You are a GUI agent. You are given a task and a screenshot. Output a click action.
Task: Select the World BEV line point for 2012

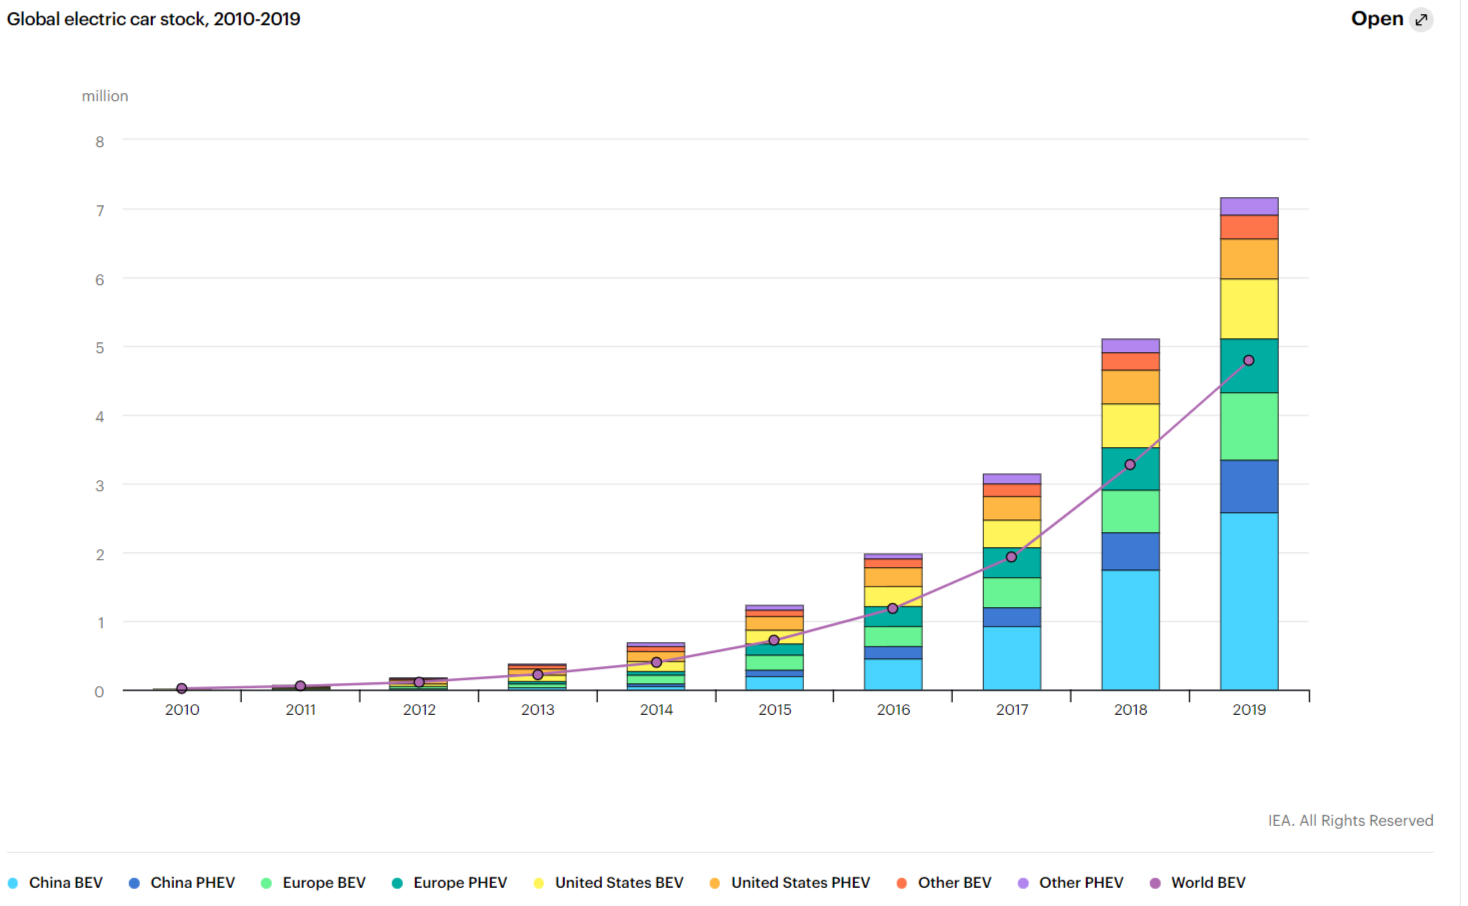(x=419, y=682)
